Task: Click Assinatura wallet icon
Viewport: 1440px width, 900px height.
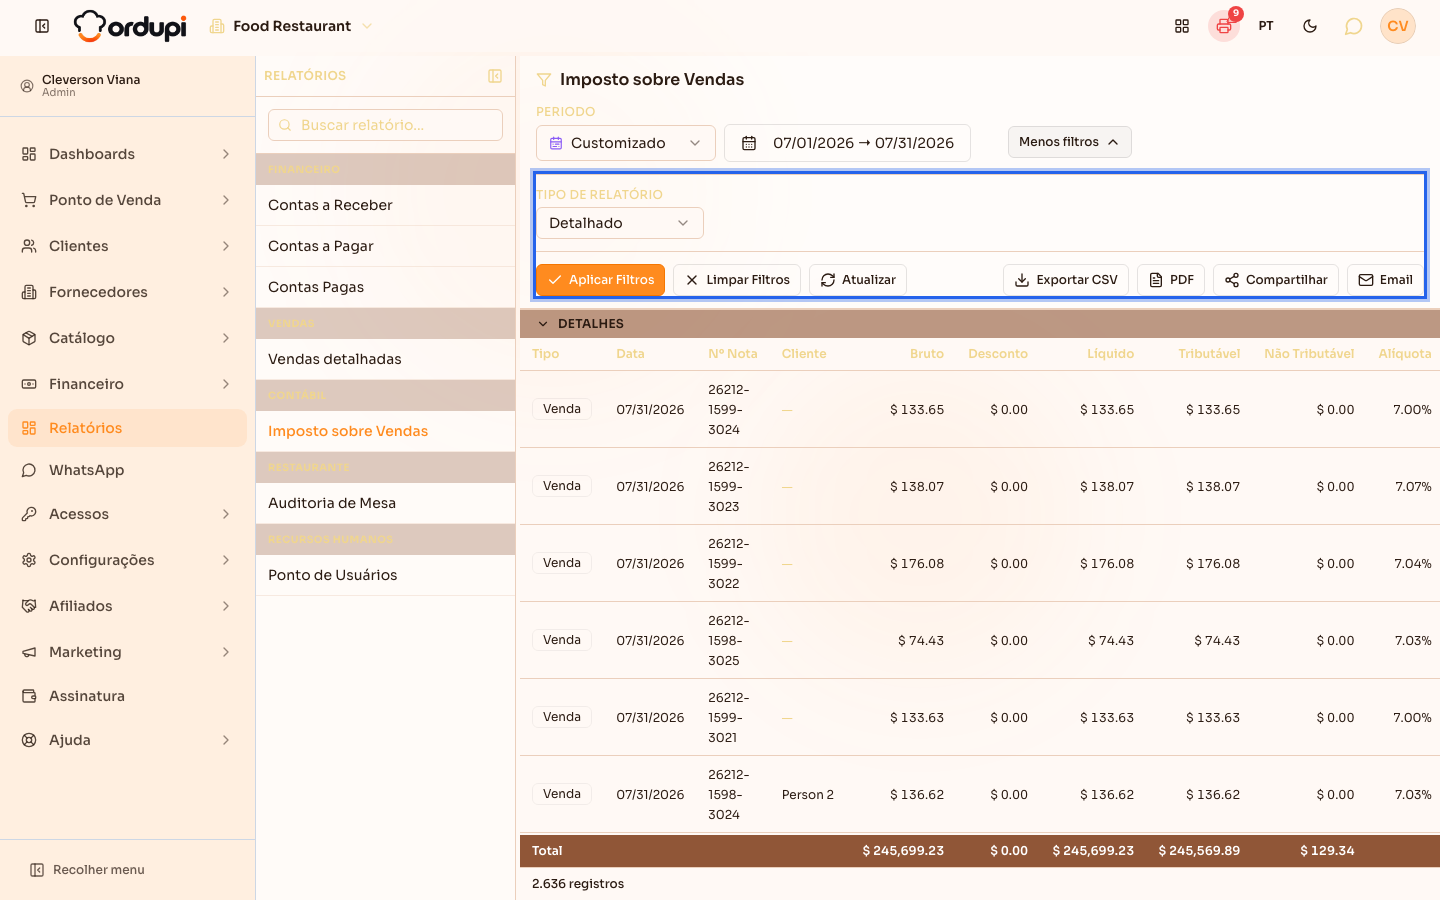Action: coord(29,696)
